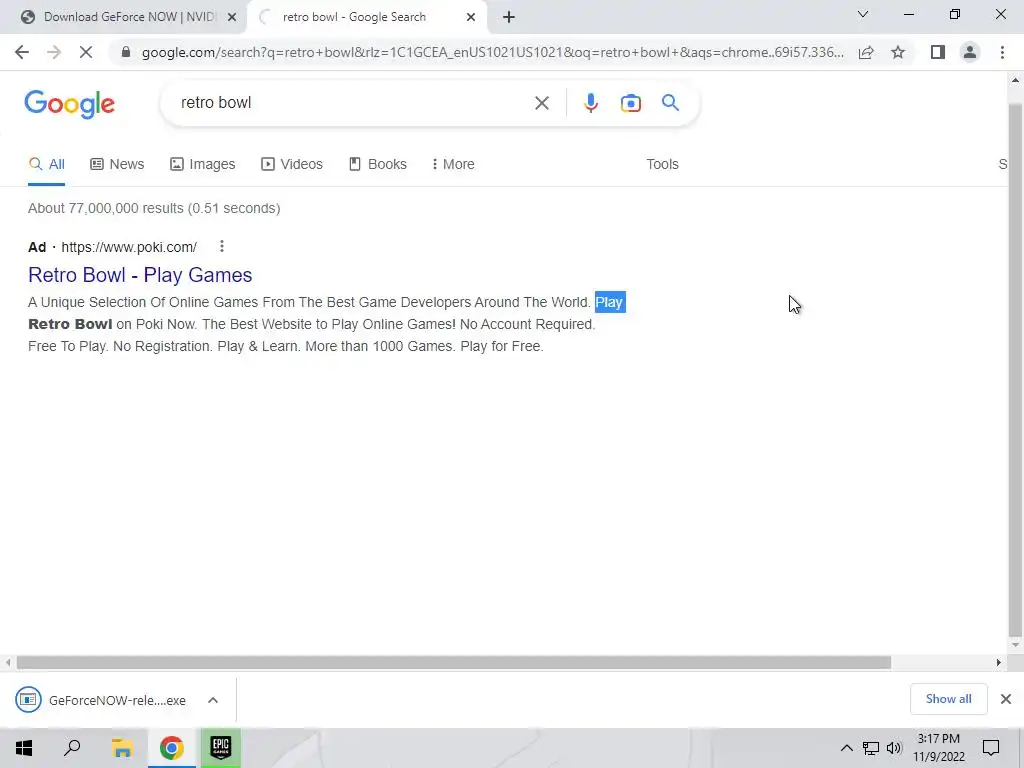The height and width of the screenshot is (768, 1024).
Task: Open ad options for the Poki result
Action: [x=222, y=246]
